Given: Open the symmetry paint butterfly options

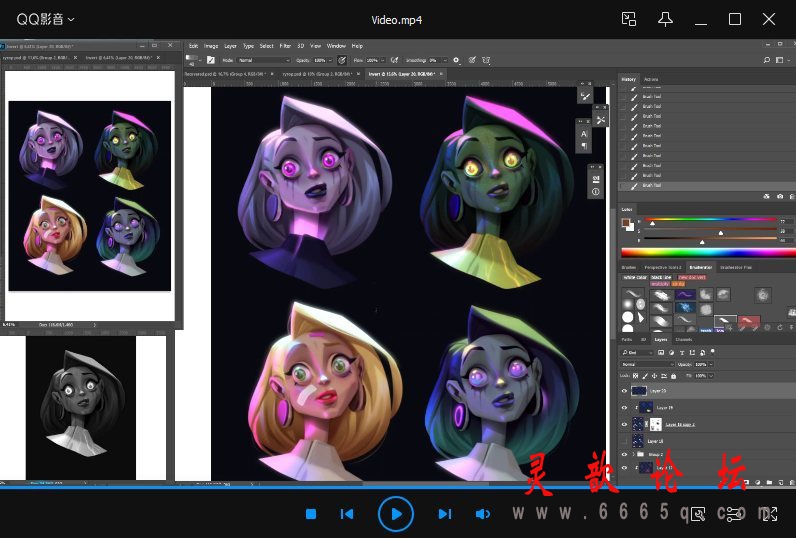Looking at the screenshot, I should pyautogui.click(x=486, y=60).
